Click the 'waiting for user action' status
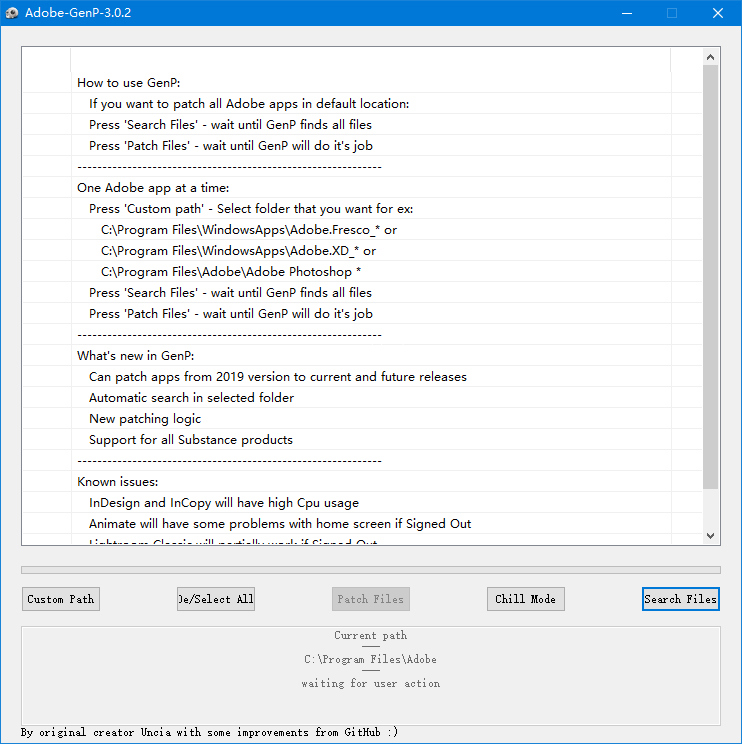Image resolution: width=742 pixels, height=744 pixels. [x=371, y=683]
